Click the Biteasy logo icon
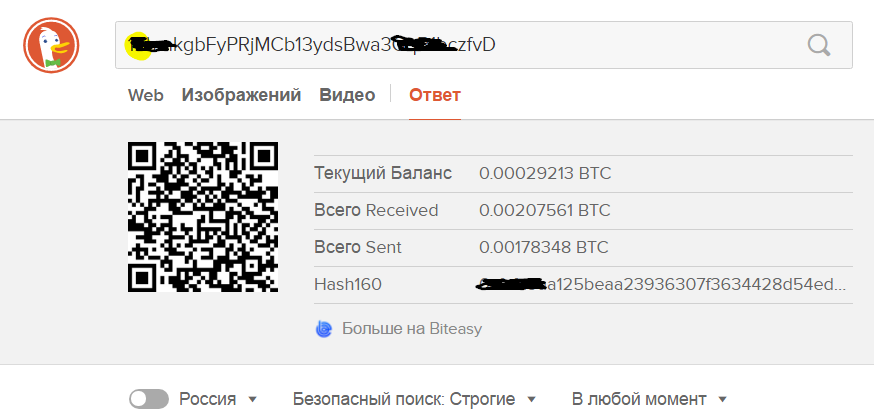 tap(324, 328)
